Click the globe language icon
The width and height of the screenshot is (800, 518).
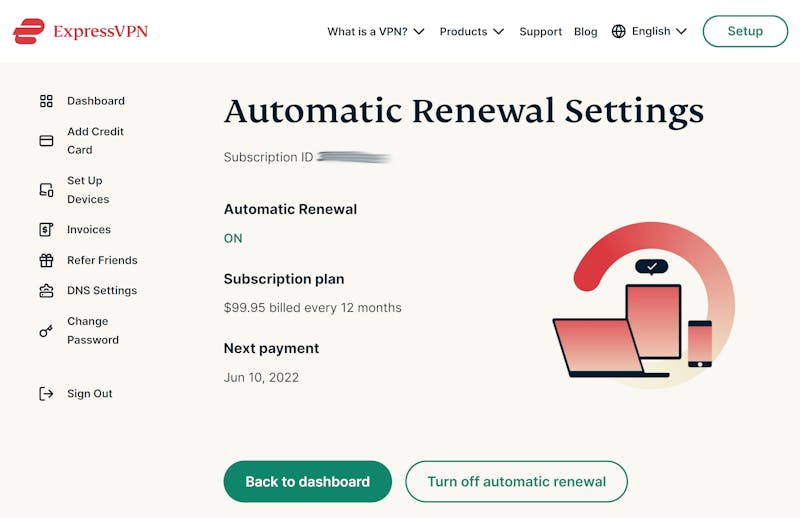[618, 31]
